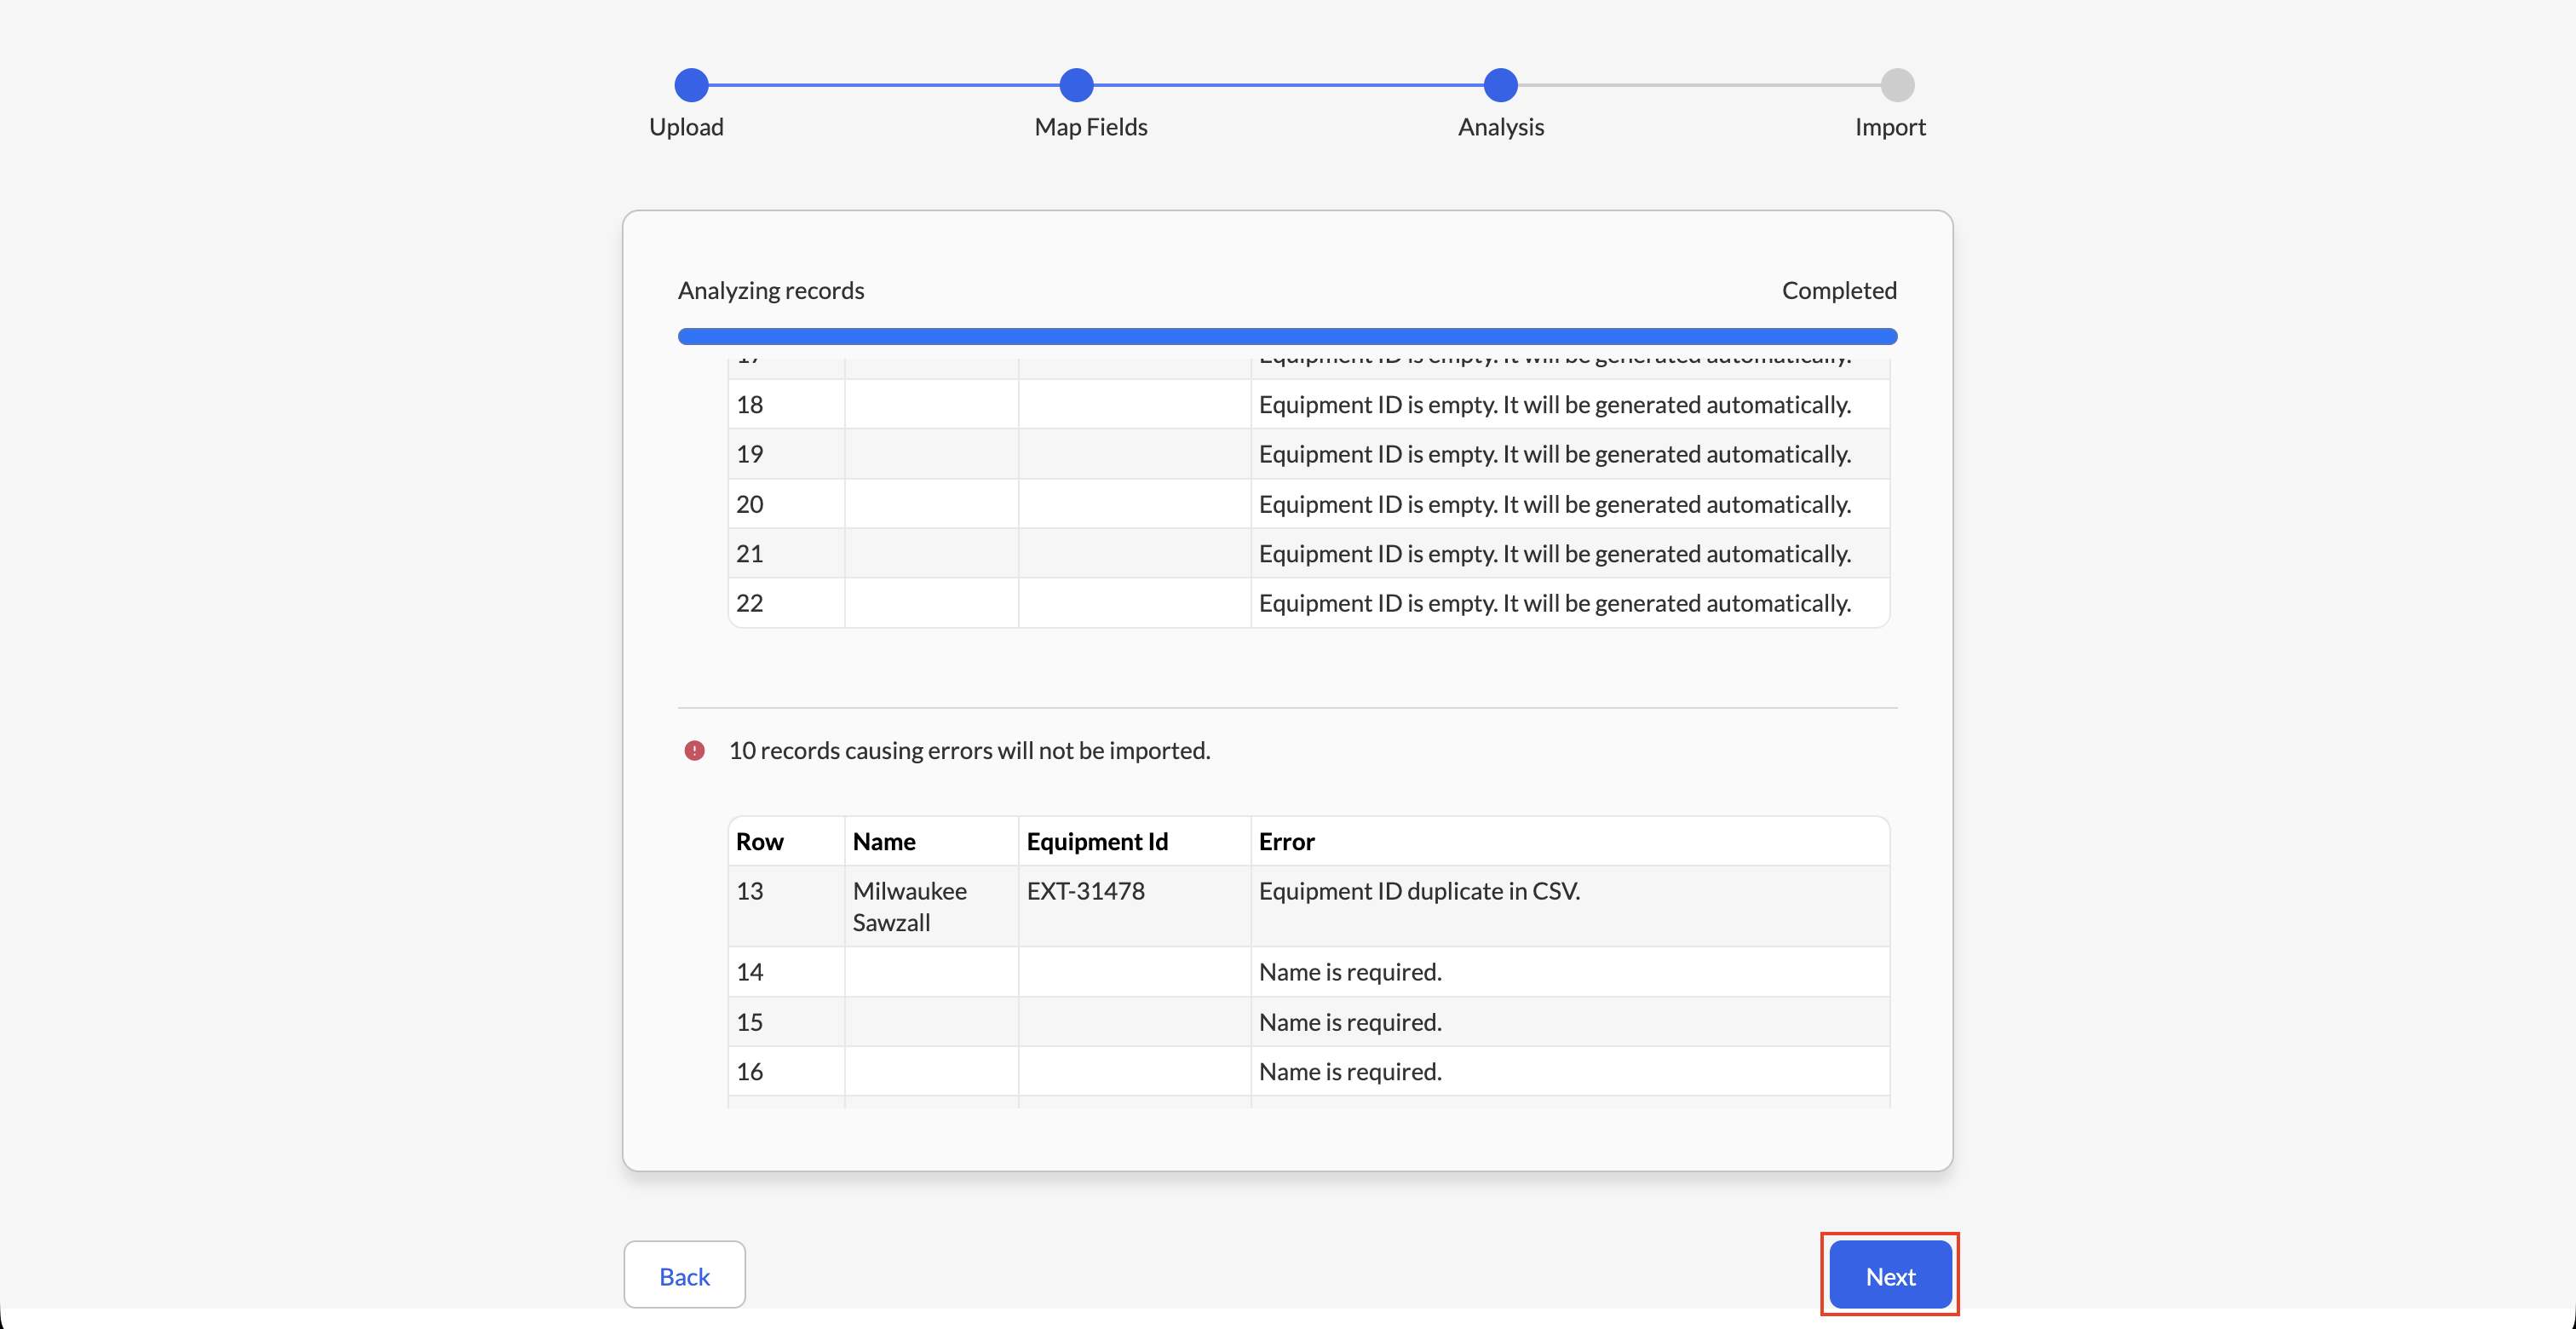Image resolution: width=2576 pixels, height=1329 pixels.
Task: Click the Analysis step circle
Action: click(x=1500, y=85)
